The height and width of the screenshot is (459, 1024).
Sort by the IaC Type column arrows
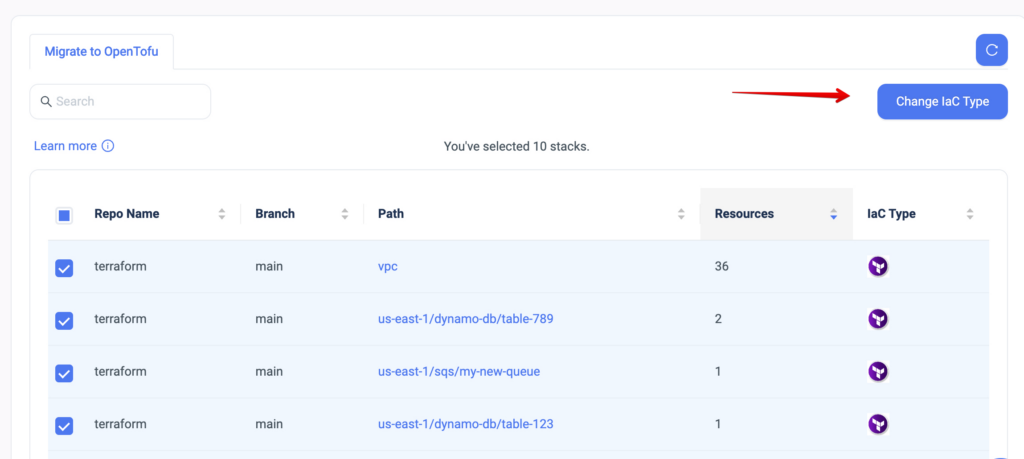[x=970, y=214]
